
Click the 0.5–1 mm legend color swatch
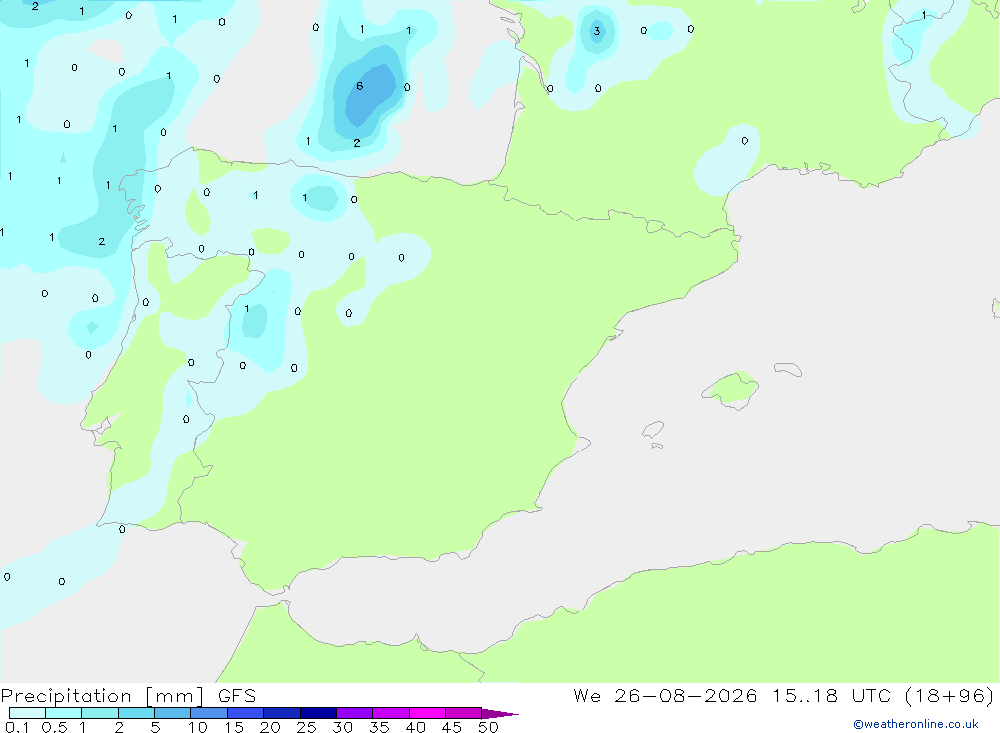point(64,713)
